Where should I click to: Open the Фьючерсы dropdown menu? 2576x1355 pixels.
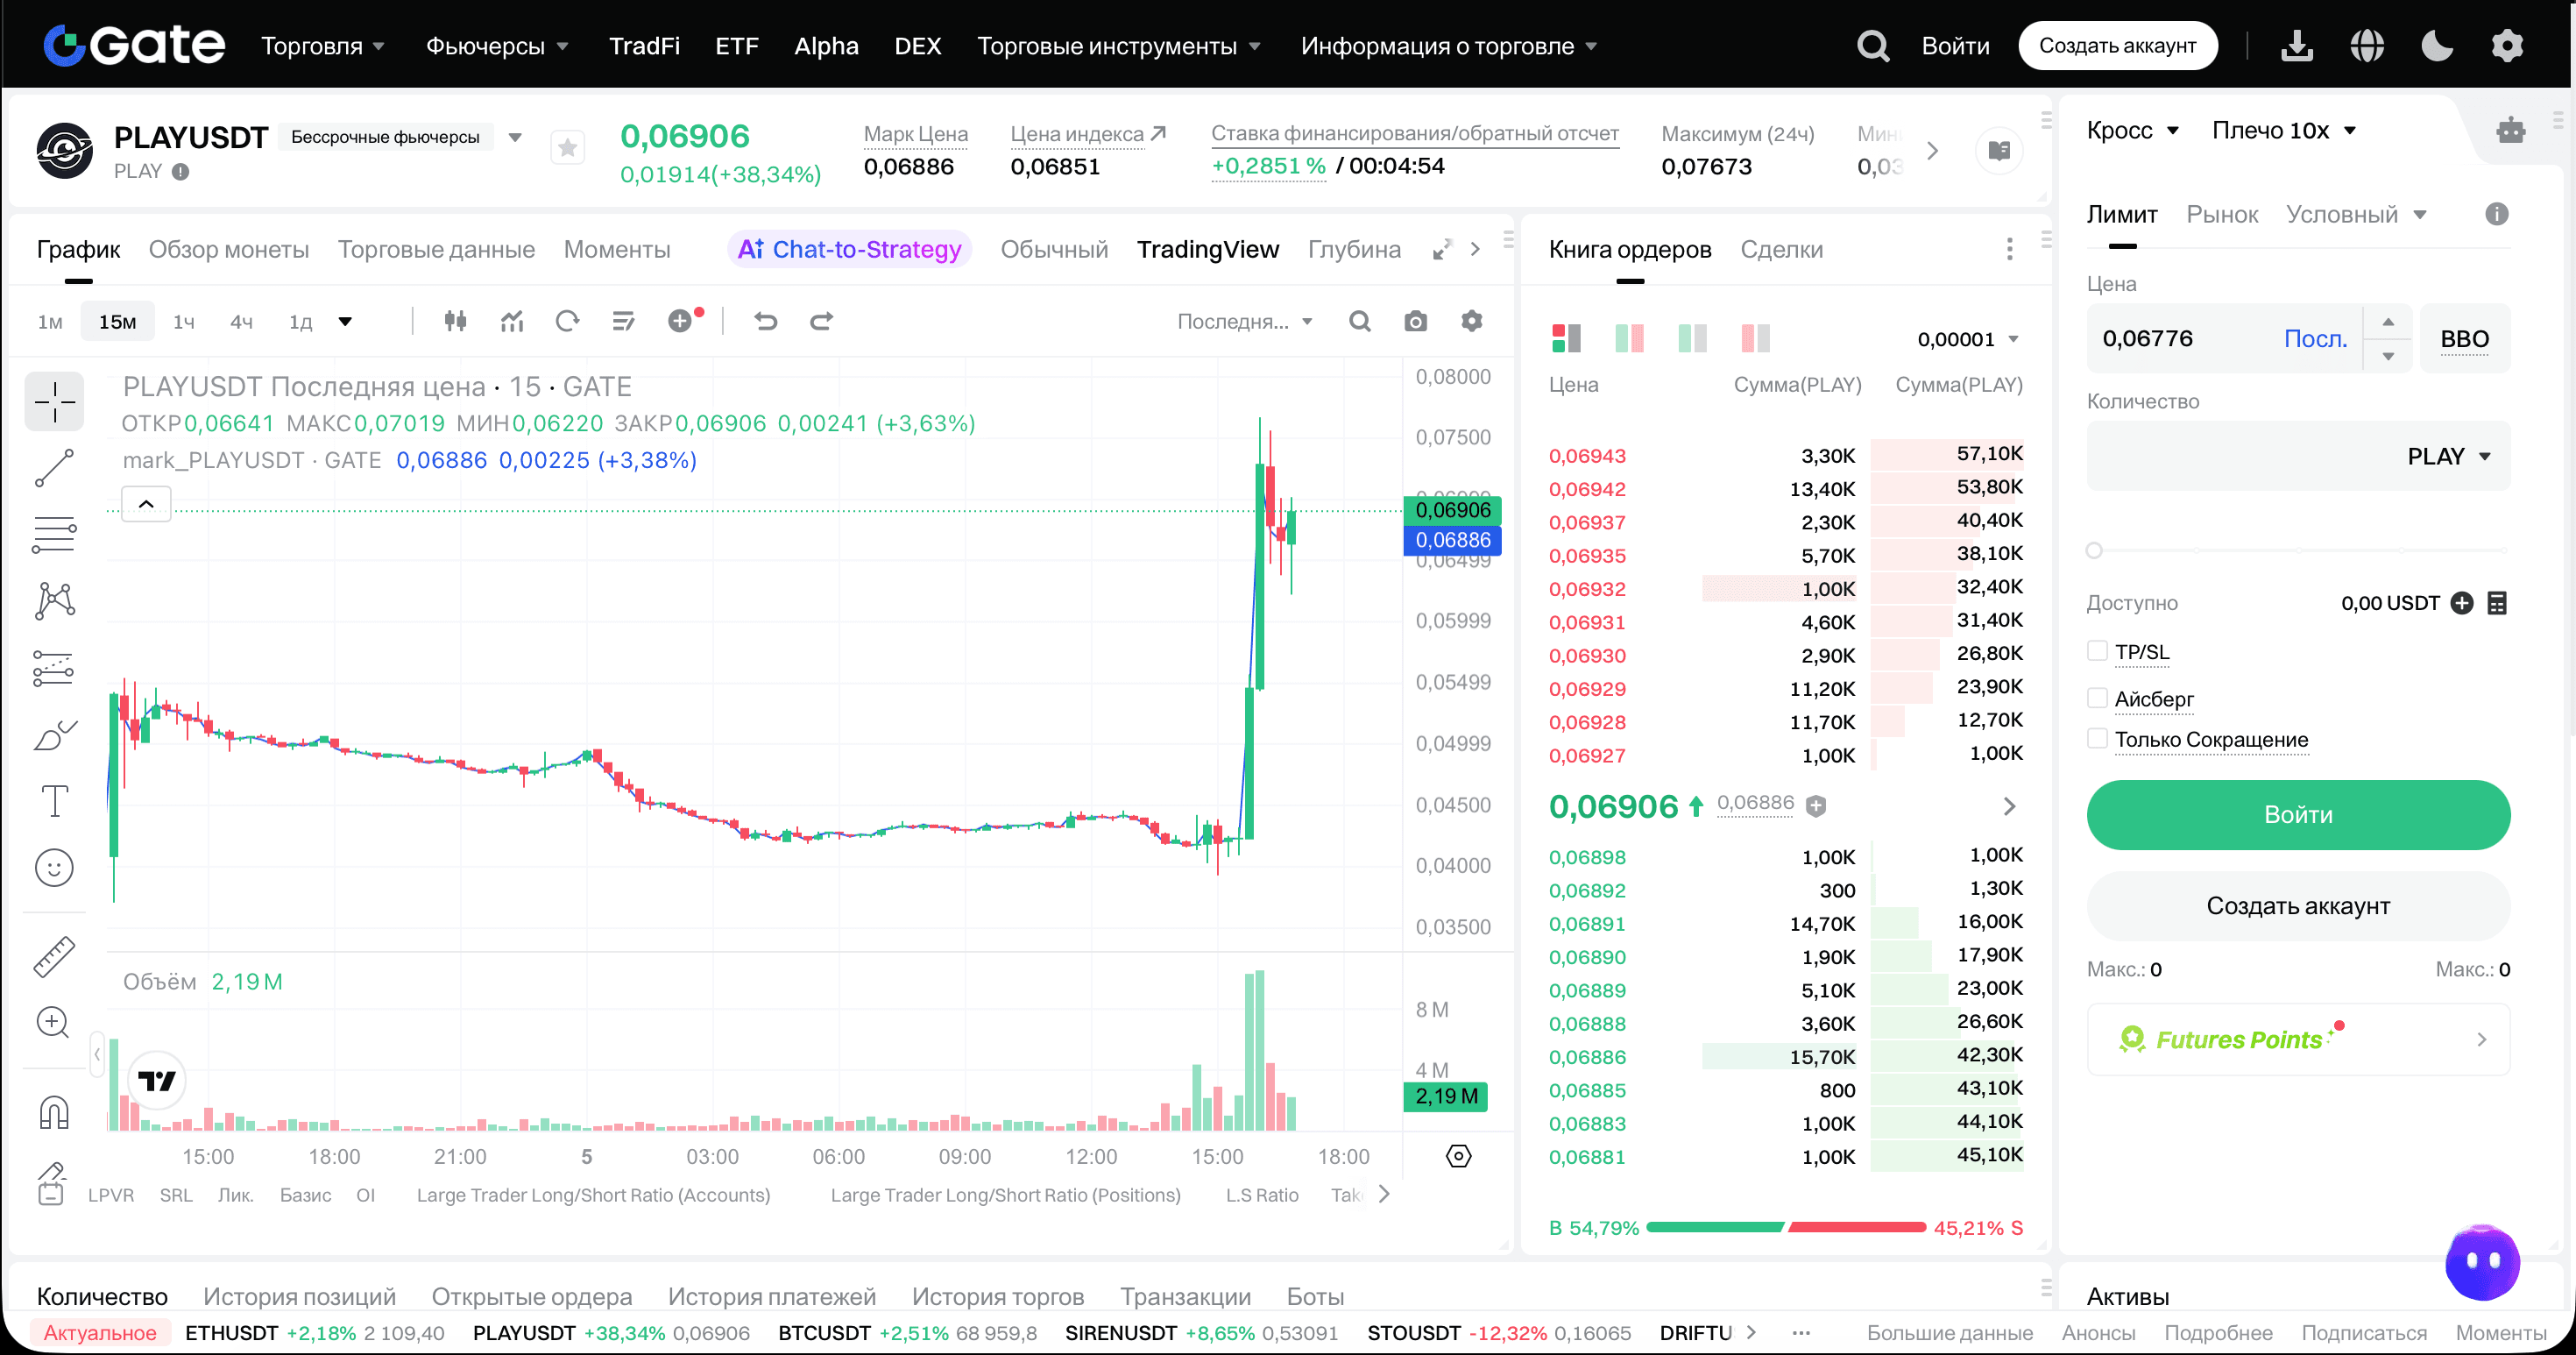click(496, 46)
